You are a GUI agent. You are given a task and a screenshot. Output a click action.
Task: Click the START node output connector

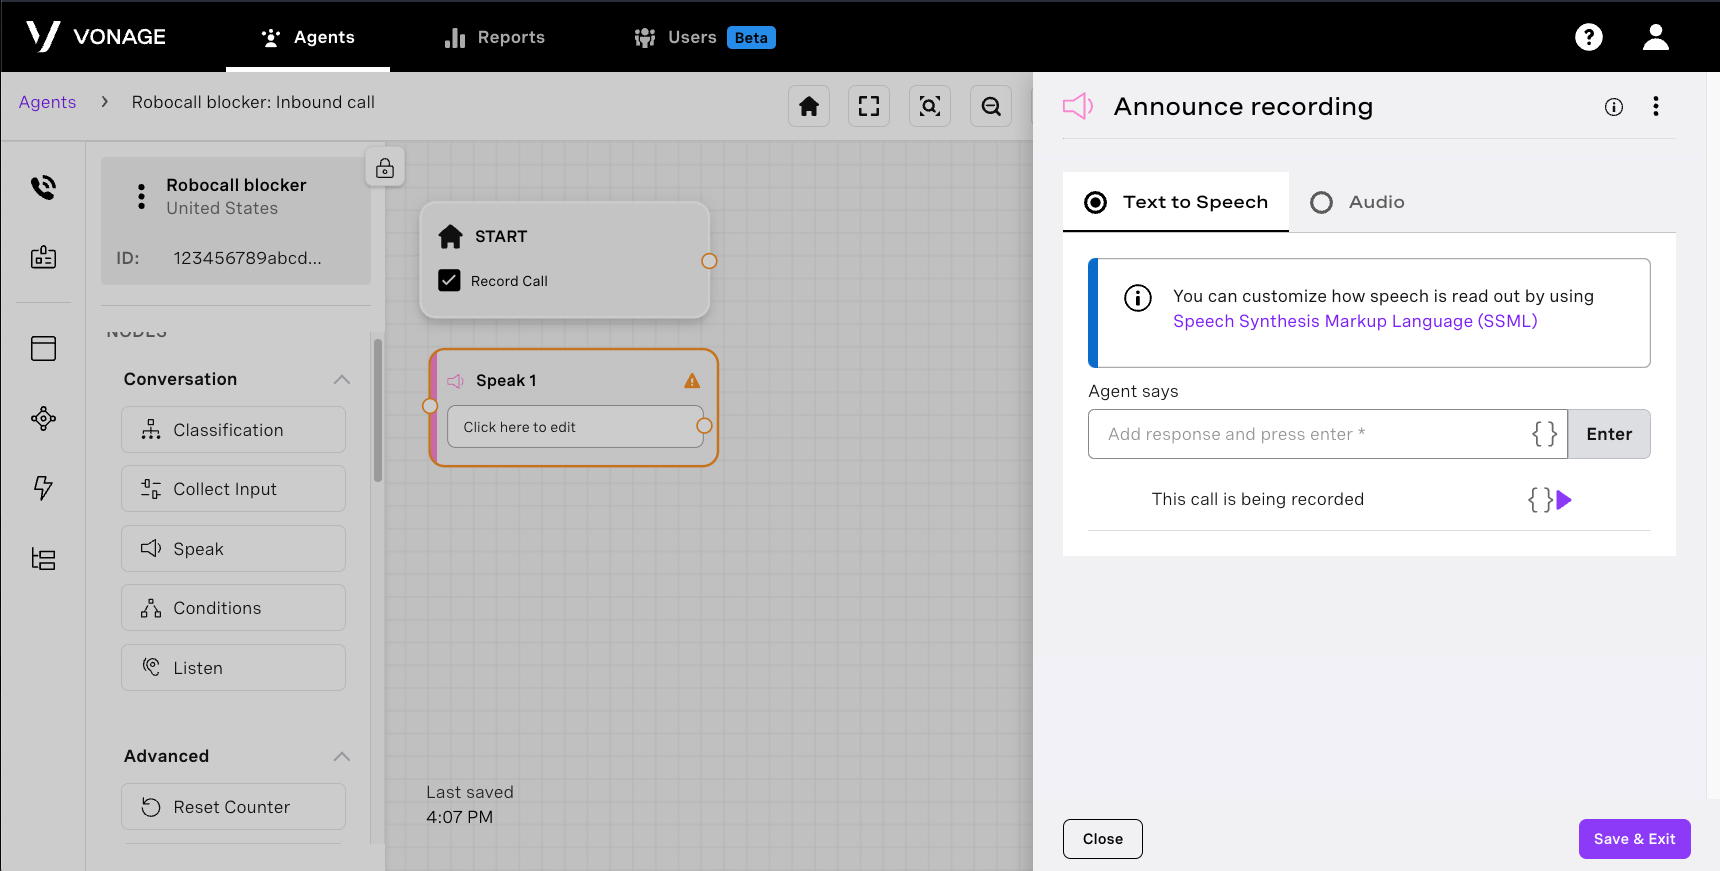[709, 261]
